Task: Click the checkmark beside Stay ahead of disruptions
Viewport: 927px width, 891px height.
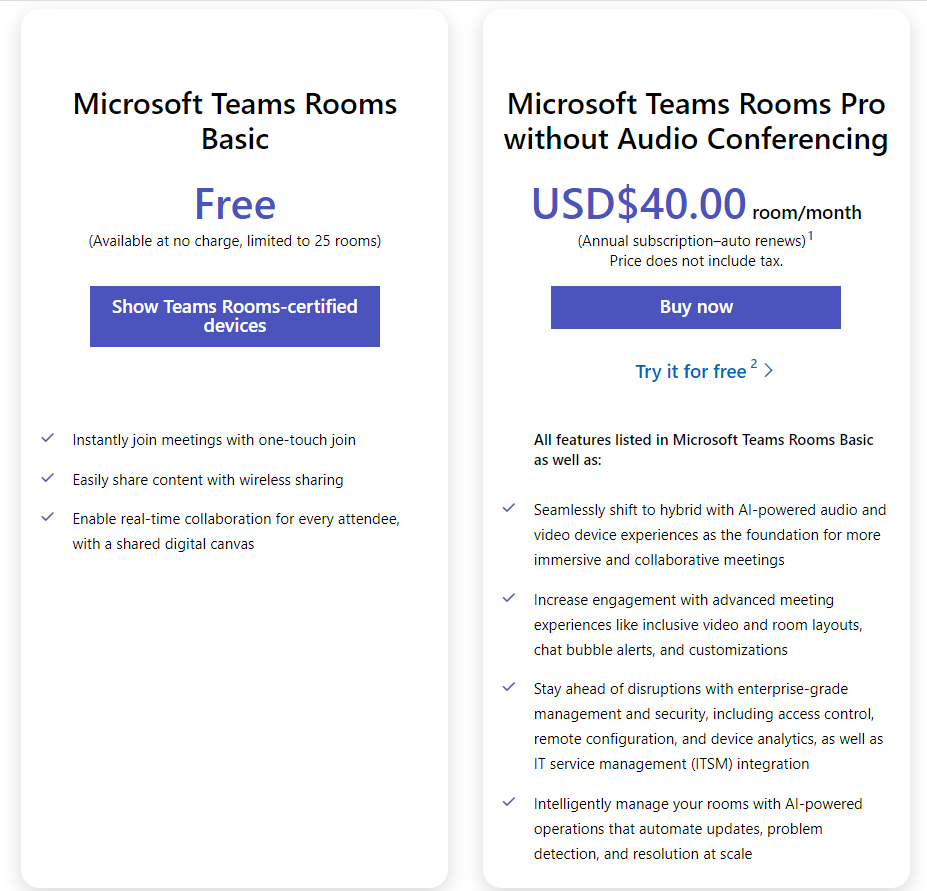Action: click(509, 687)
